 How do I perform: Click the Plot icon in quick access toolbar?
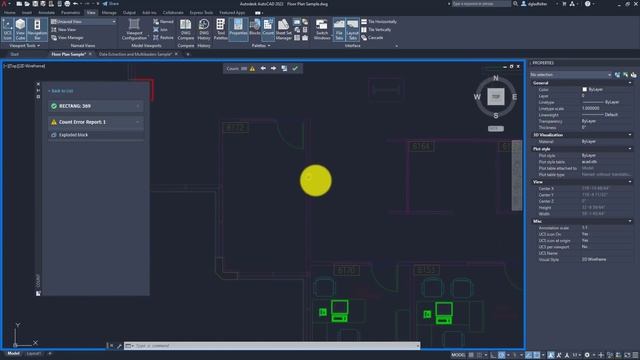(67, 4)
